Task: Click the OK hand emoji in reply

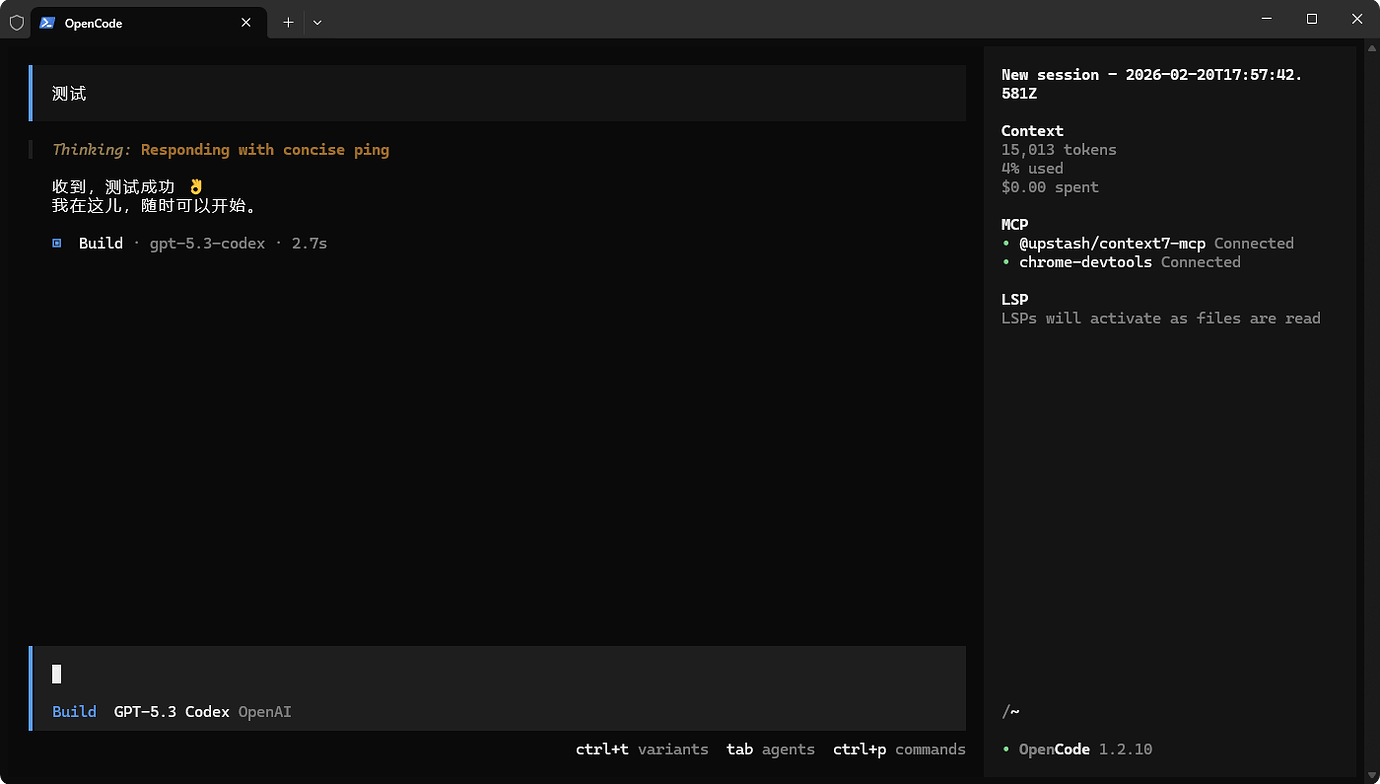Action: (196, 187)
